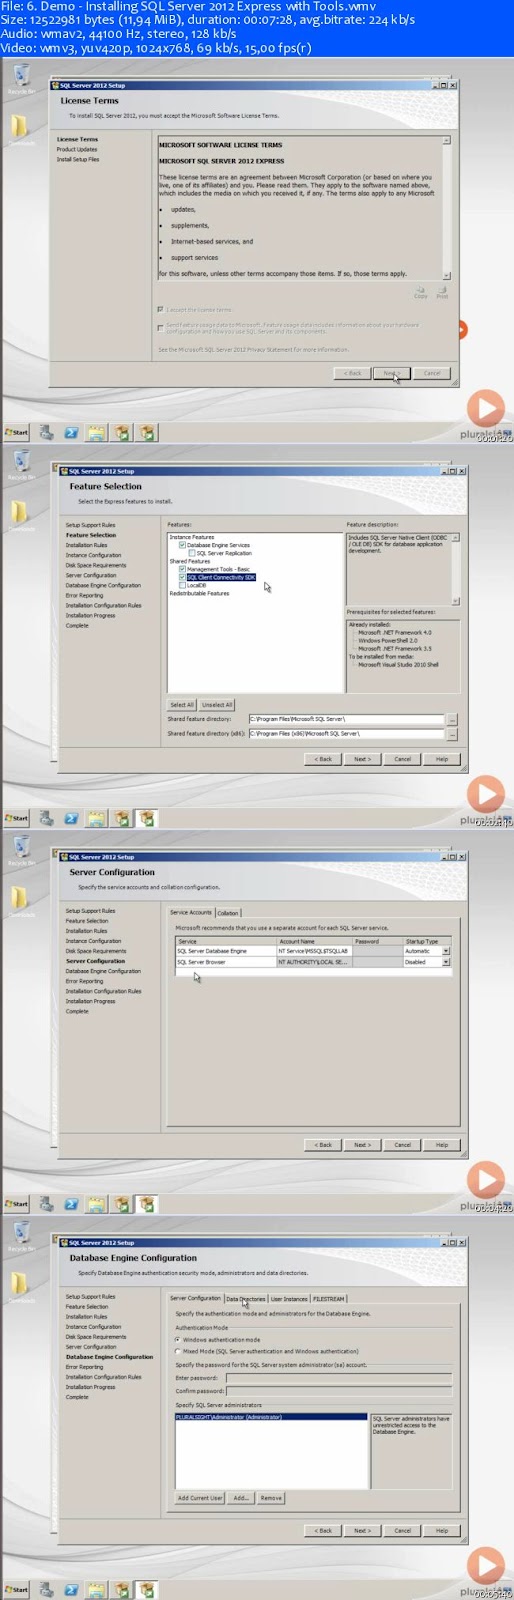The height and width of the screenshot is (1600, 514).
Task: Click last taskbar icon below the Server Configuration window
Action: click(x=147, y=1204)
